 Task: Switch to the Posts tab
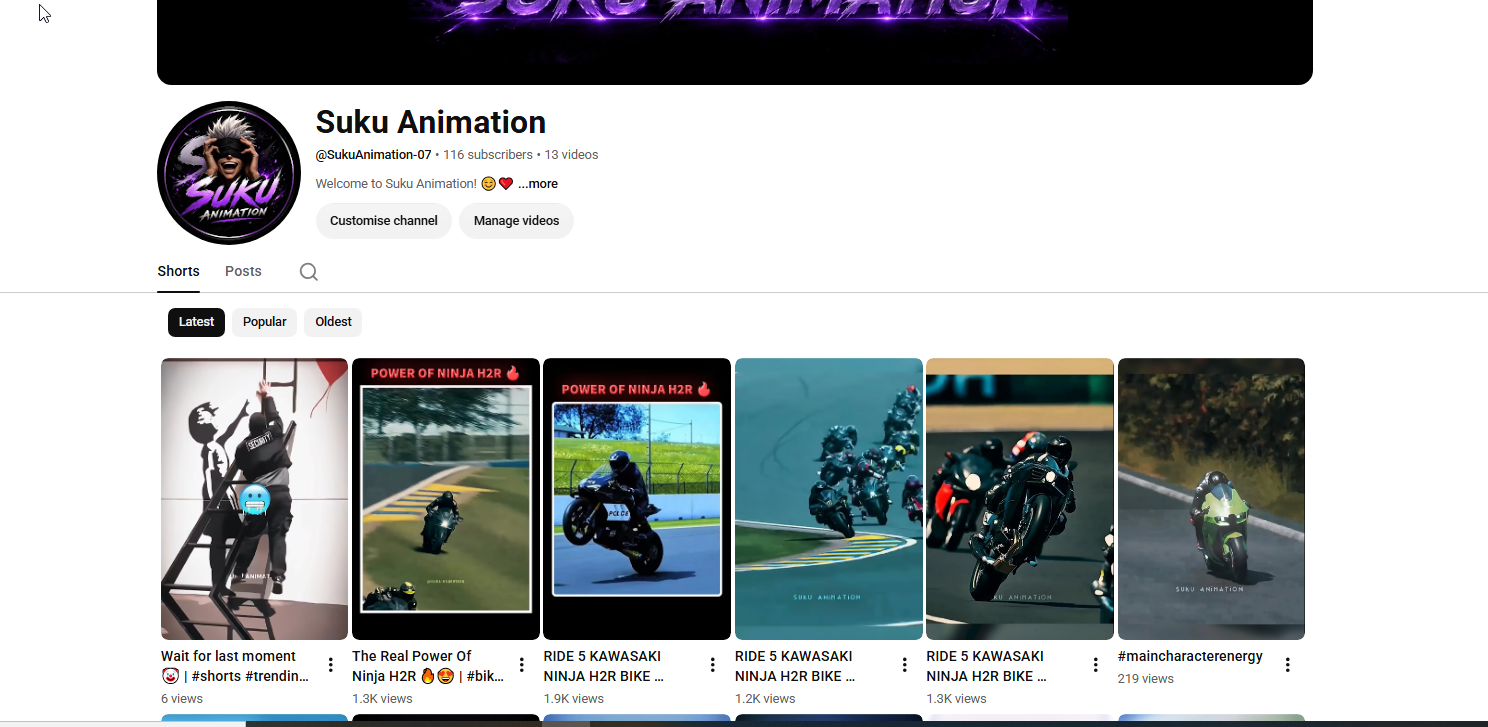(x=243, y=271)
